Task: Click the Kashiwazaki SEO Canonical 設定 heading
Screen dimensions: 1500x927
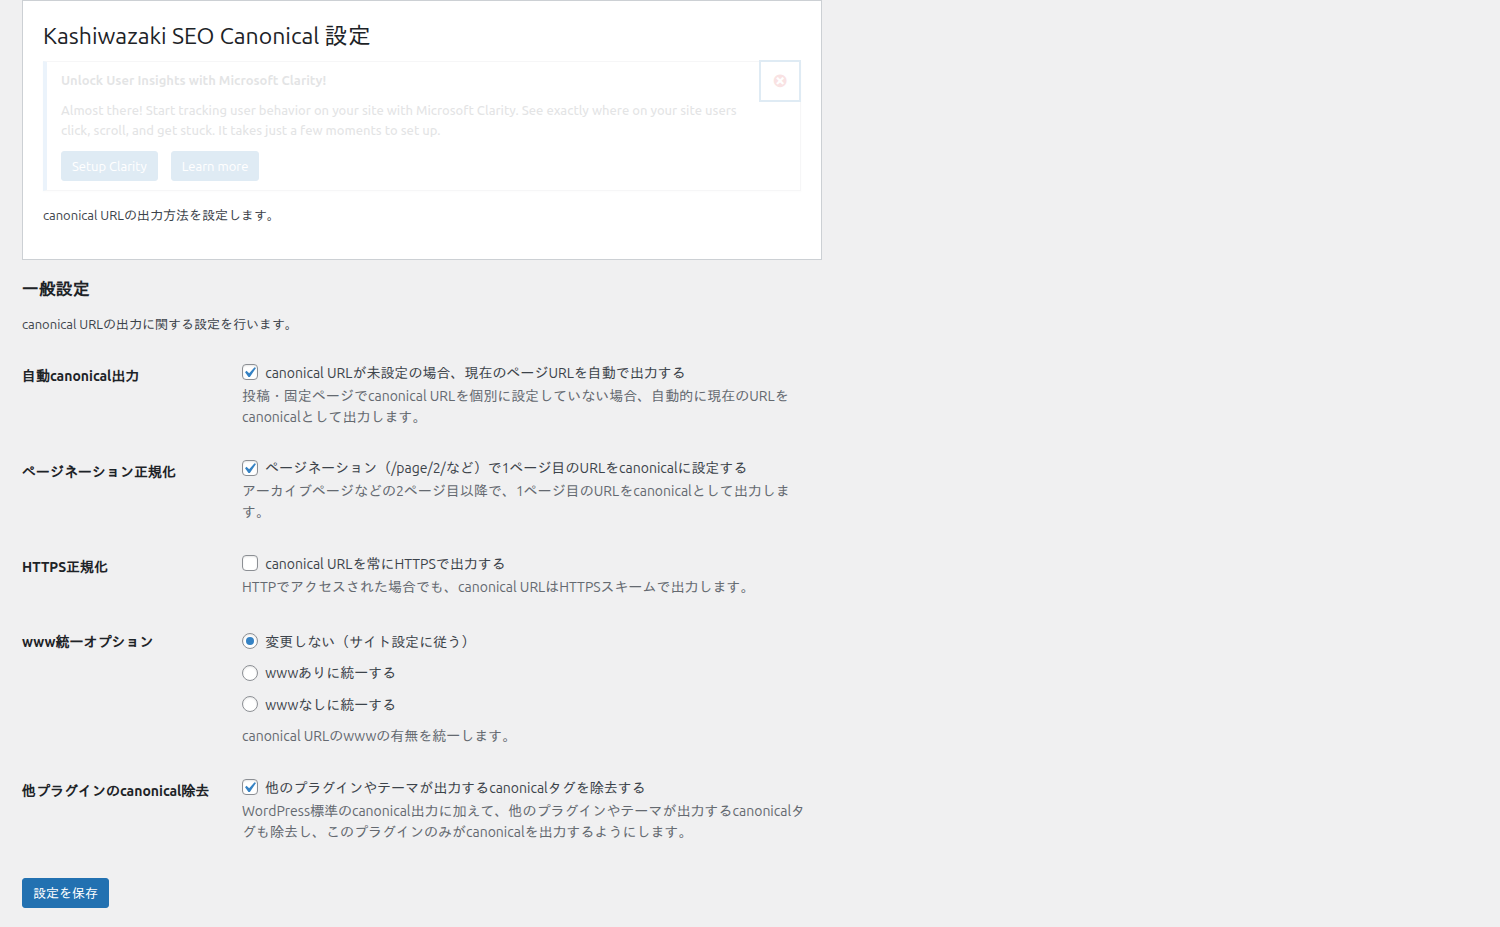Action: (x=204, y=36)
